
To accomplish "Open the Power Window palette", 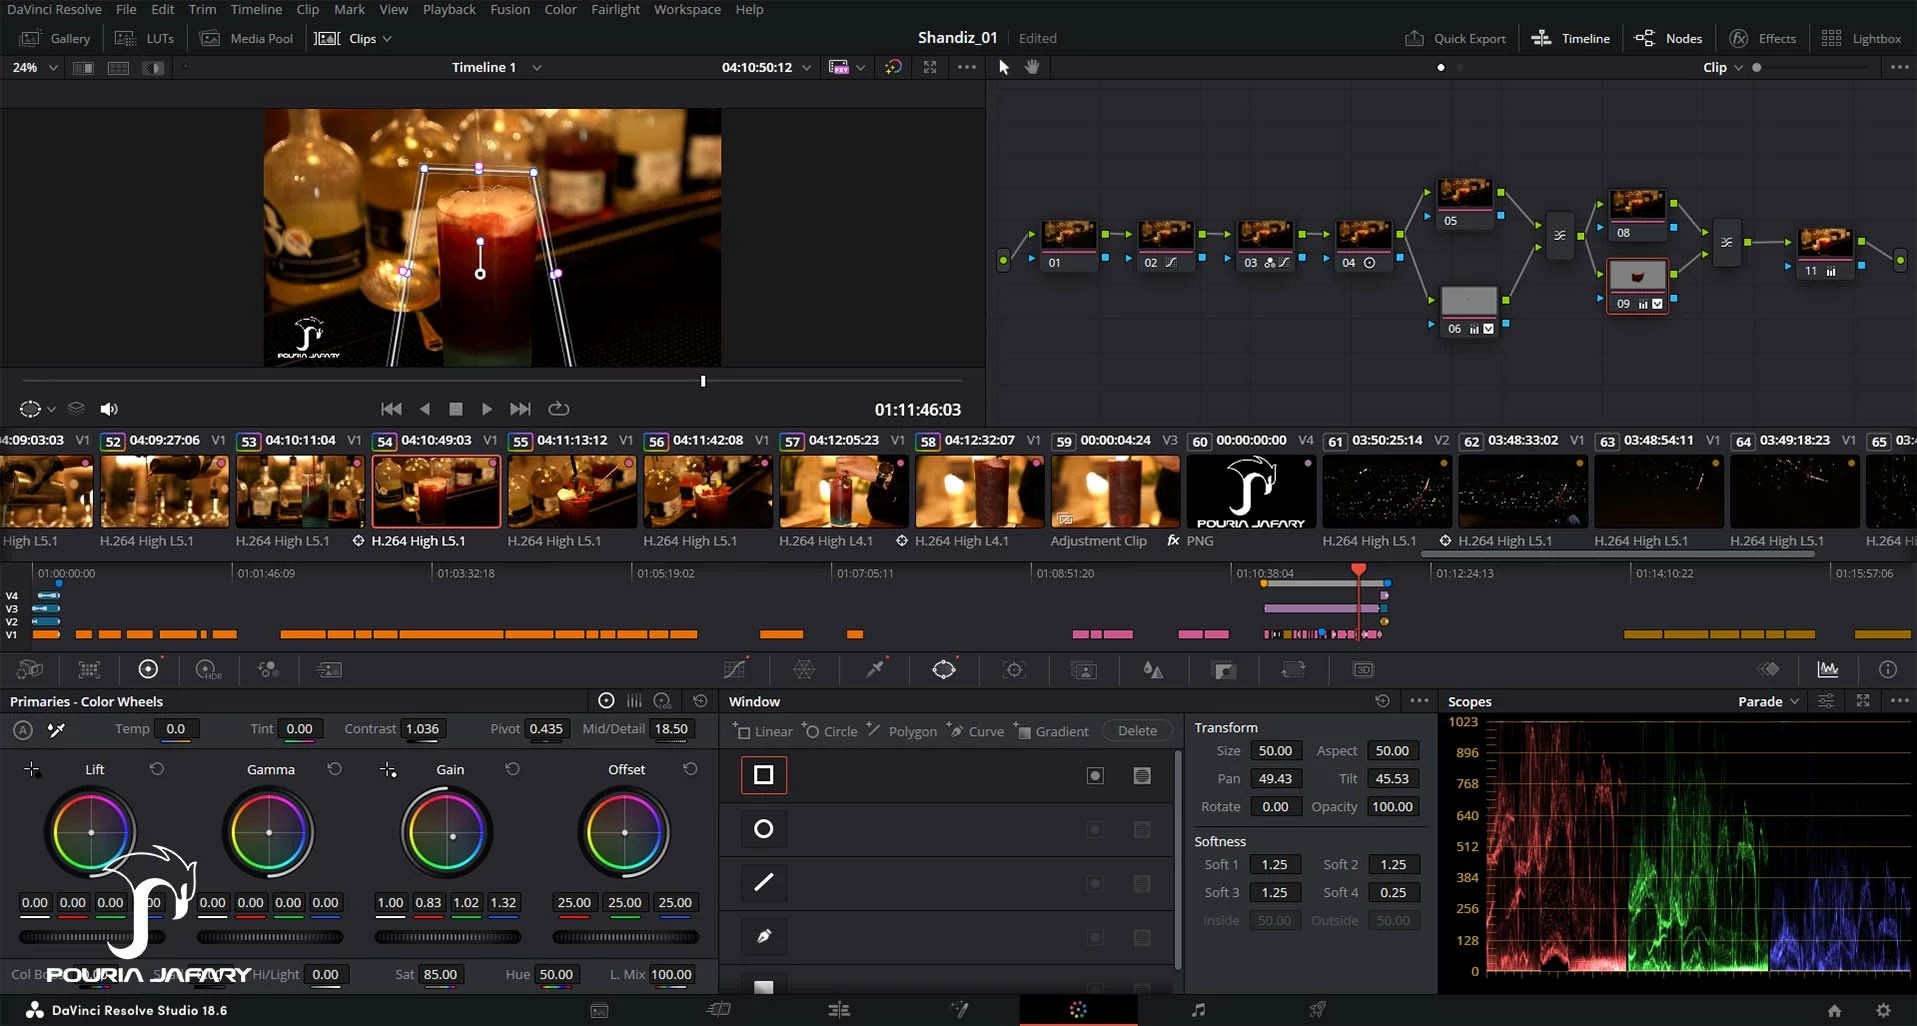I will click(944, 669).
